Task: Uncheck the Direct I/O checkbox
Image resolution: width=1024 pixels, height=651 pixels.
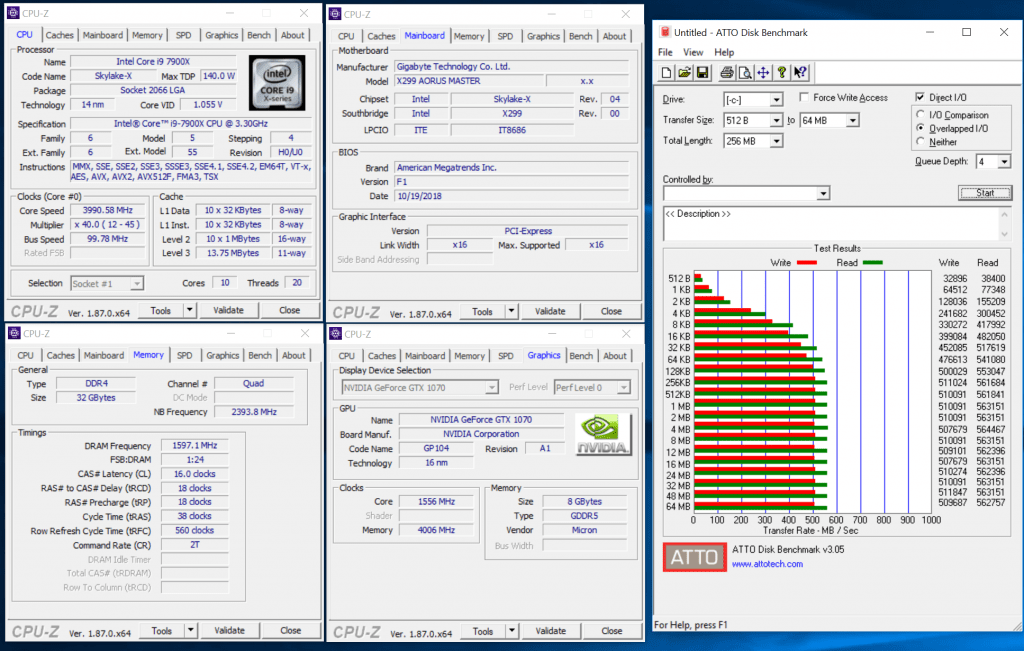Action: click(x=920, y=98)
